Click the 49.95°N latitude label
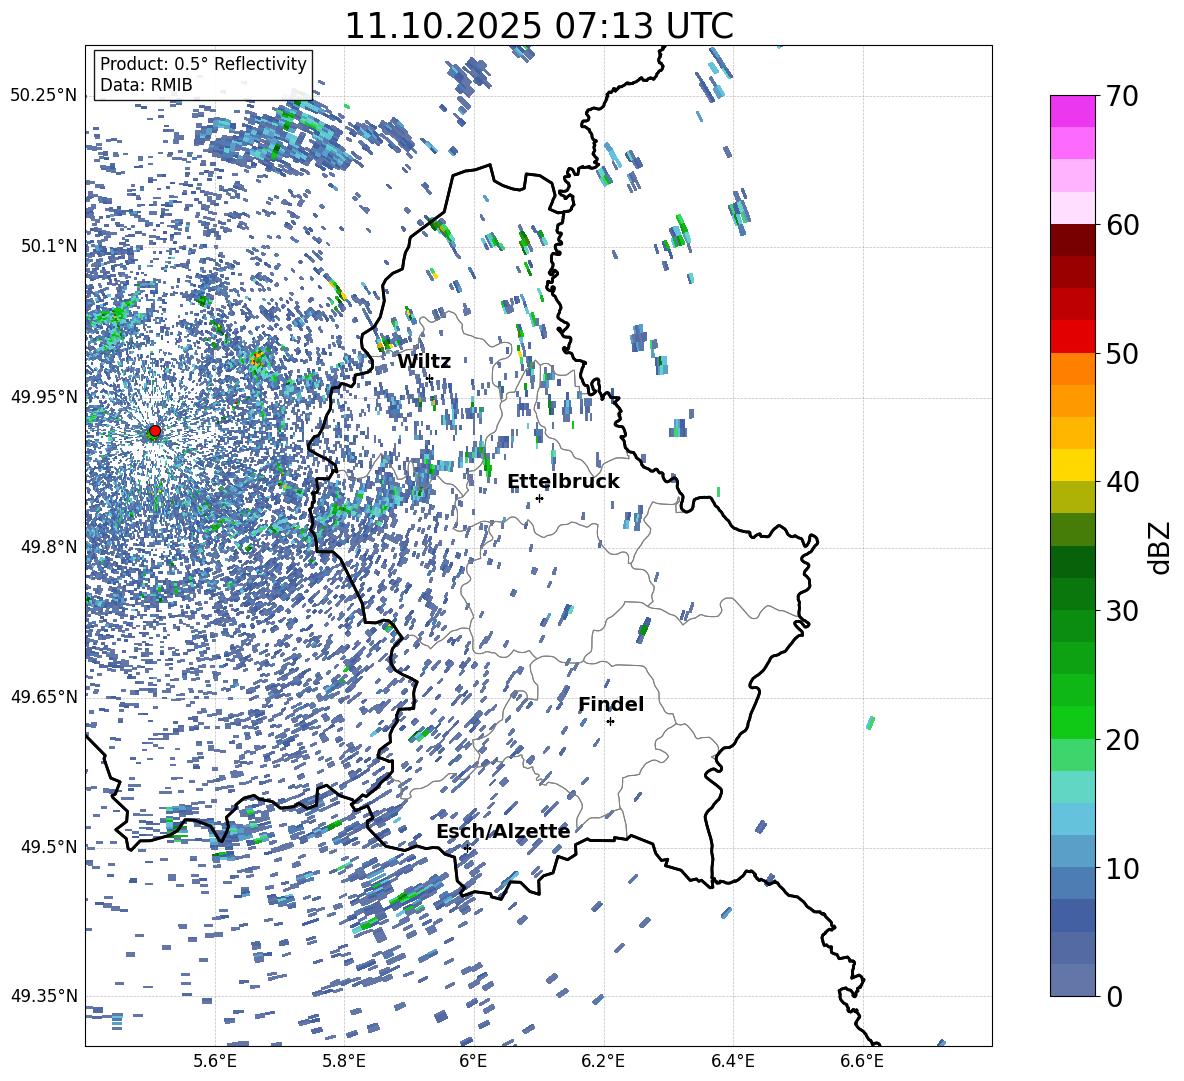Screen dimensions: 1184x1081 (44, 396)
